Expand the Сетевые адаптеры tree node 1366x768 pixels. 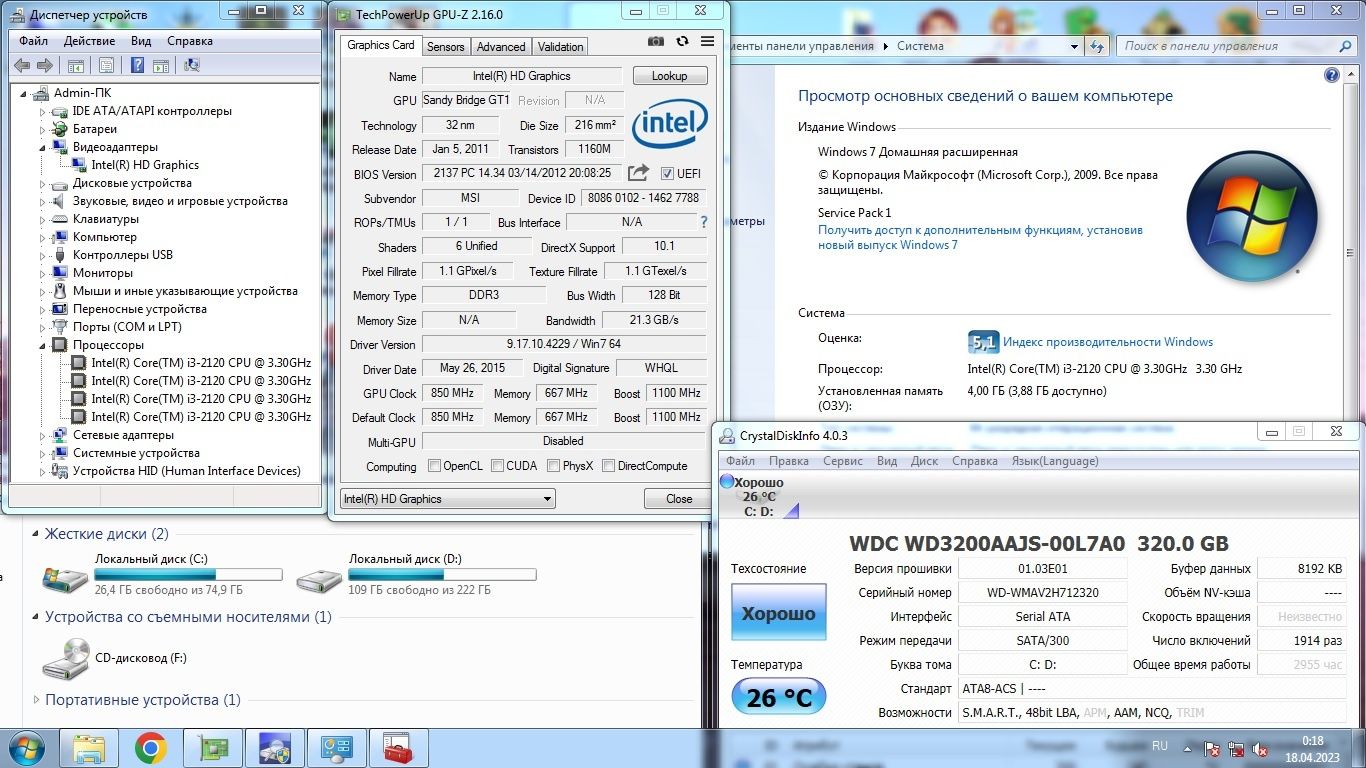(x=43, y=435)
